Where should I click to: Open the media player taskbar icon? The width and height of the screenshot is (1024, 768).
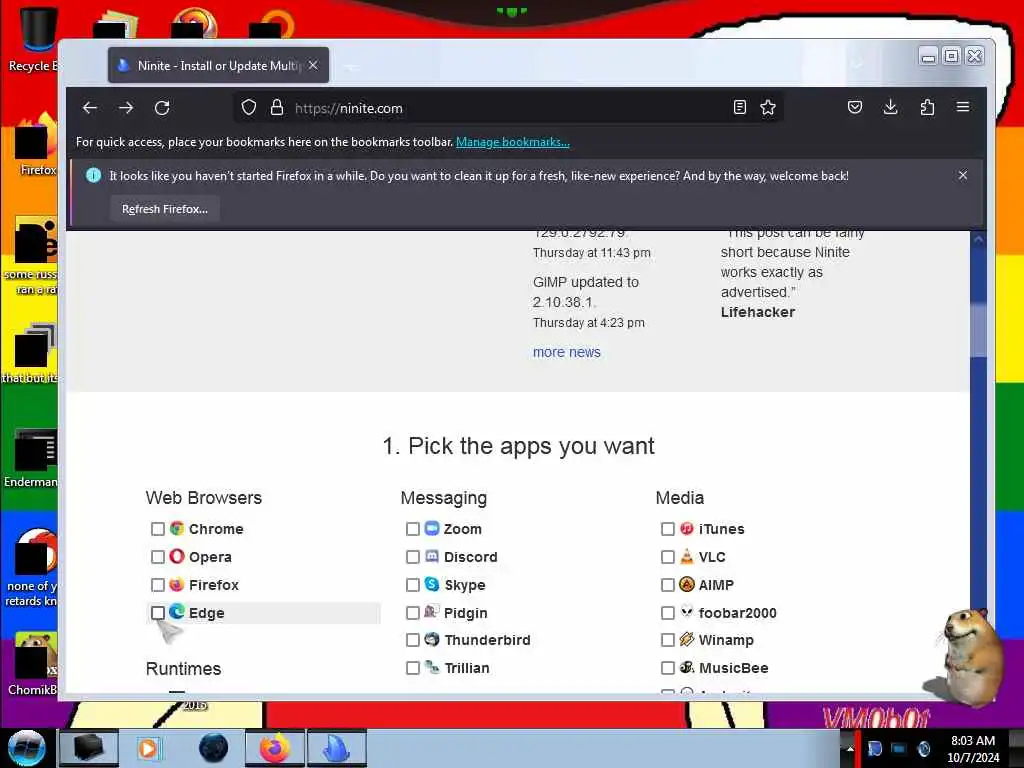(x=148, y=748)
